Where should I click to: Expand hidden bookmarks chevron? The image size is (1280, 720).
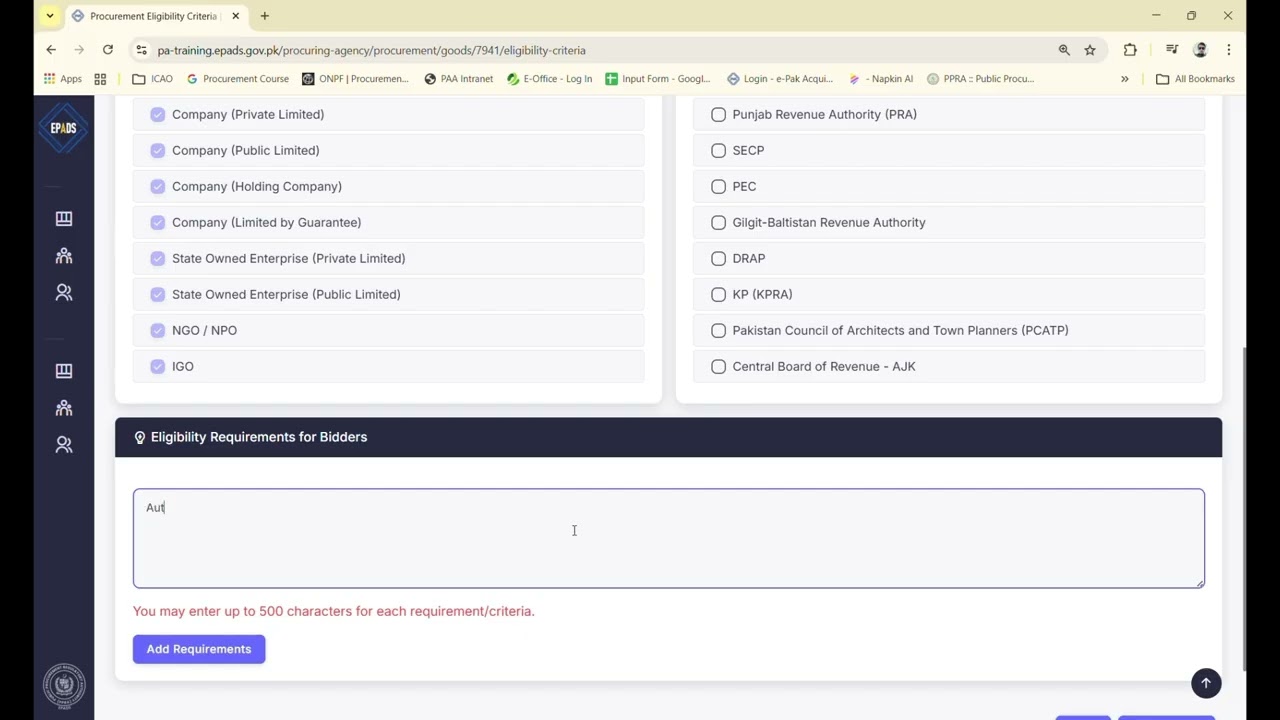[1125, 79]
